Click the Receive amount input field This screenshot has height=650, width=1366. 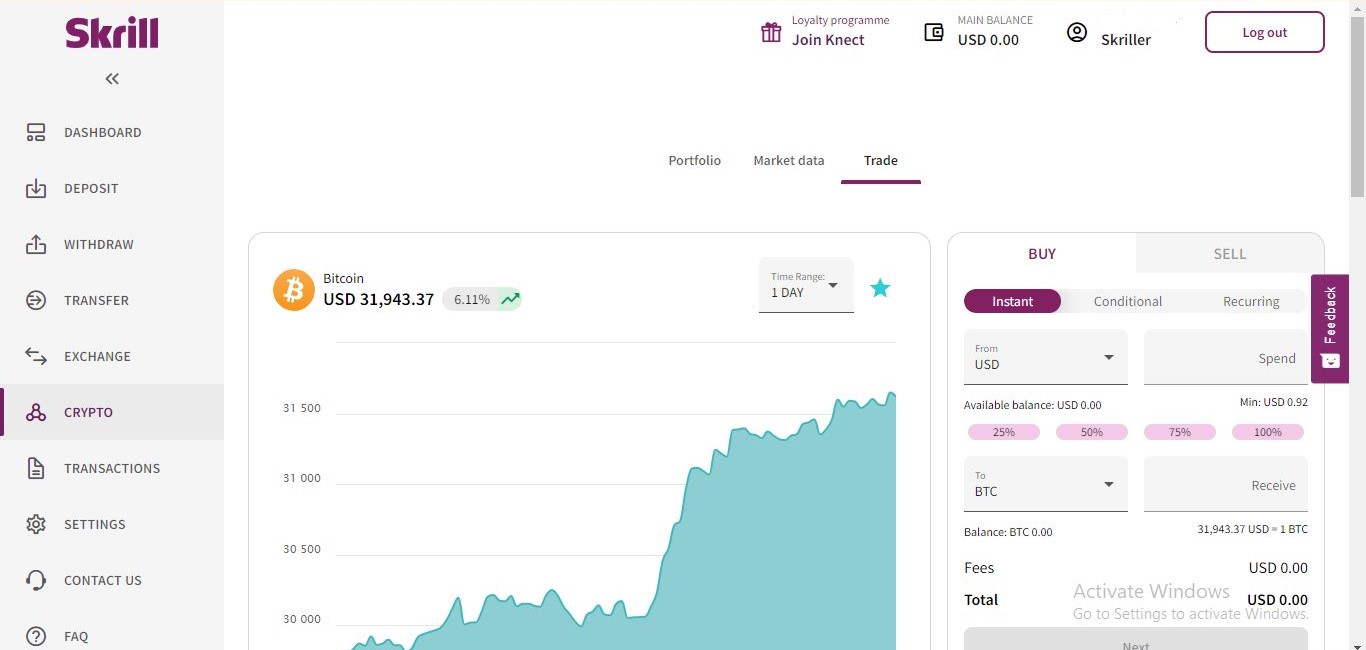coord(1226,484)
